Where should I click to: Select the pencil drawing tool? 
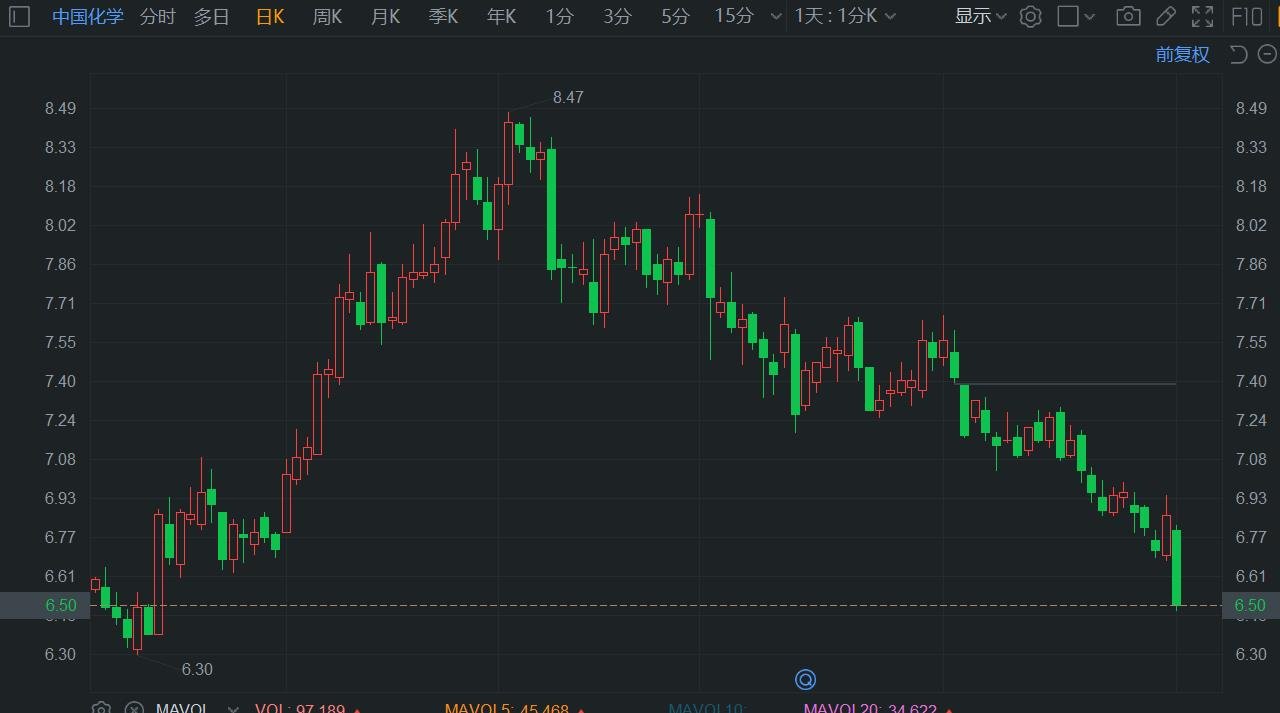[1165, 16]
